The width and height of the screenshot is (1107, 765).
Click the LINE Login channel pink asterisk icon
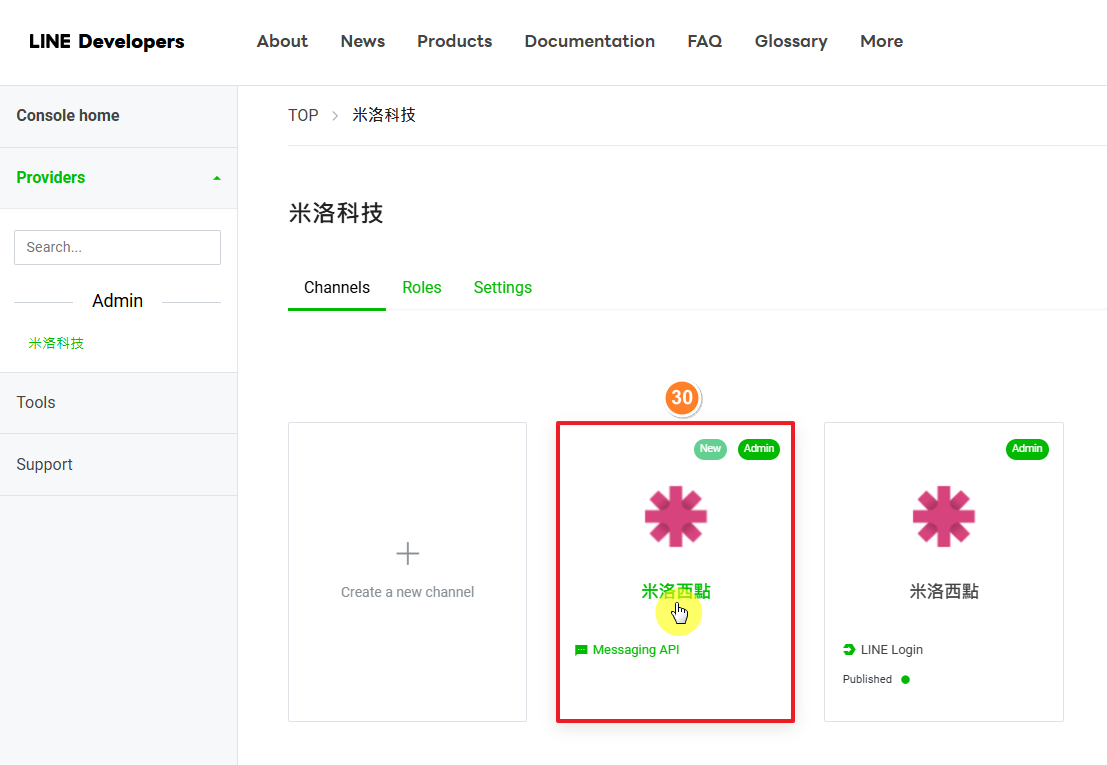point(943,516)
